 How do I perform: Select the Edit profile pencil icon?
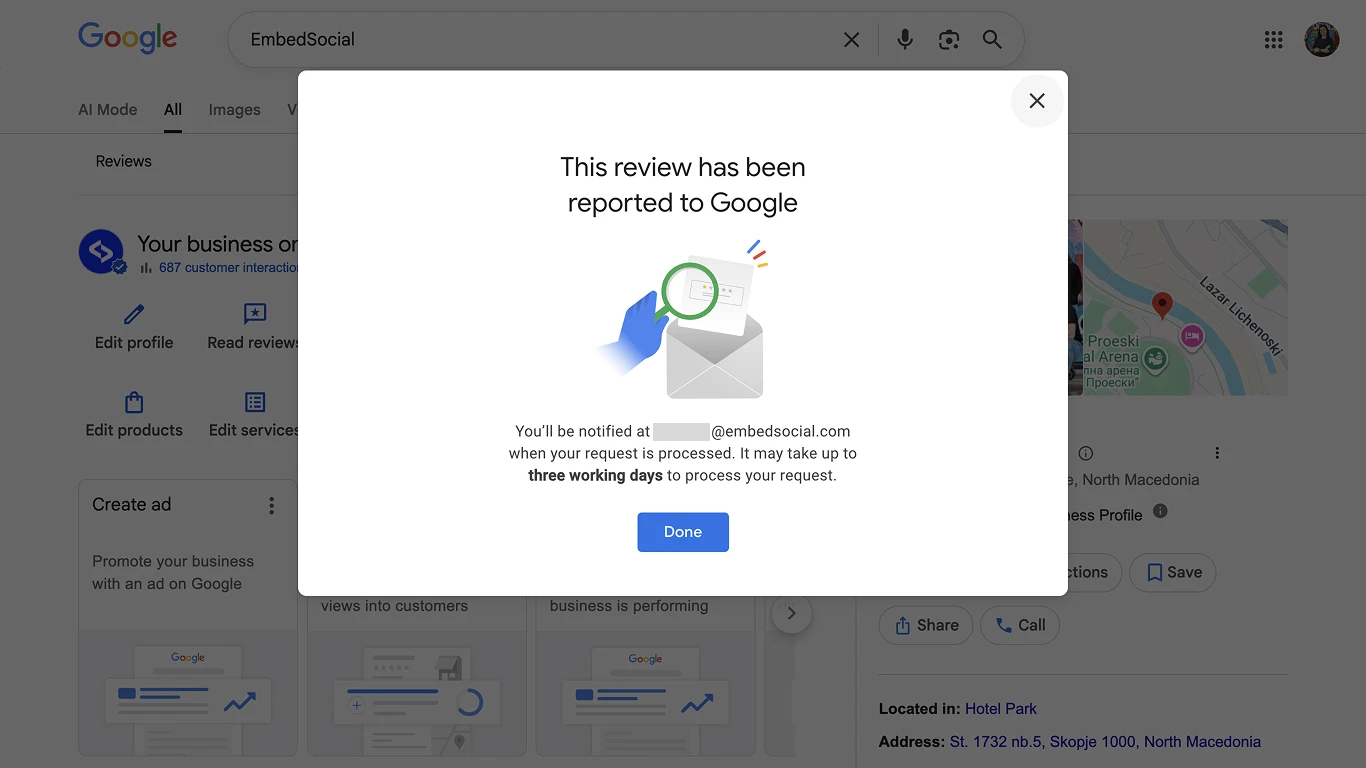(133, 315)
